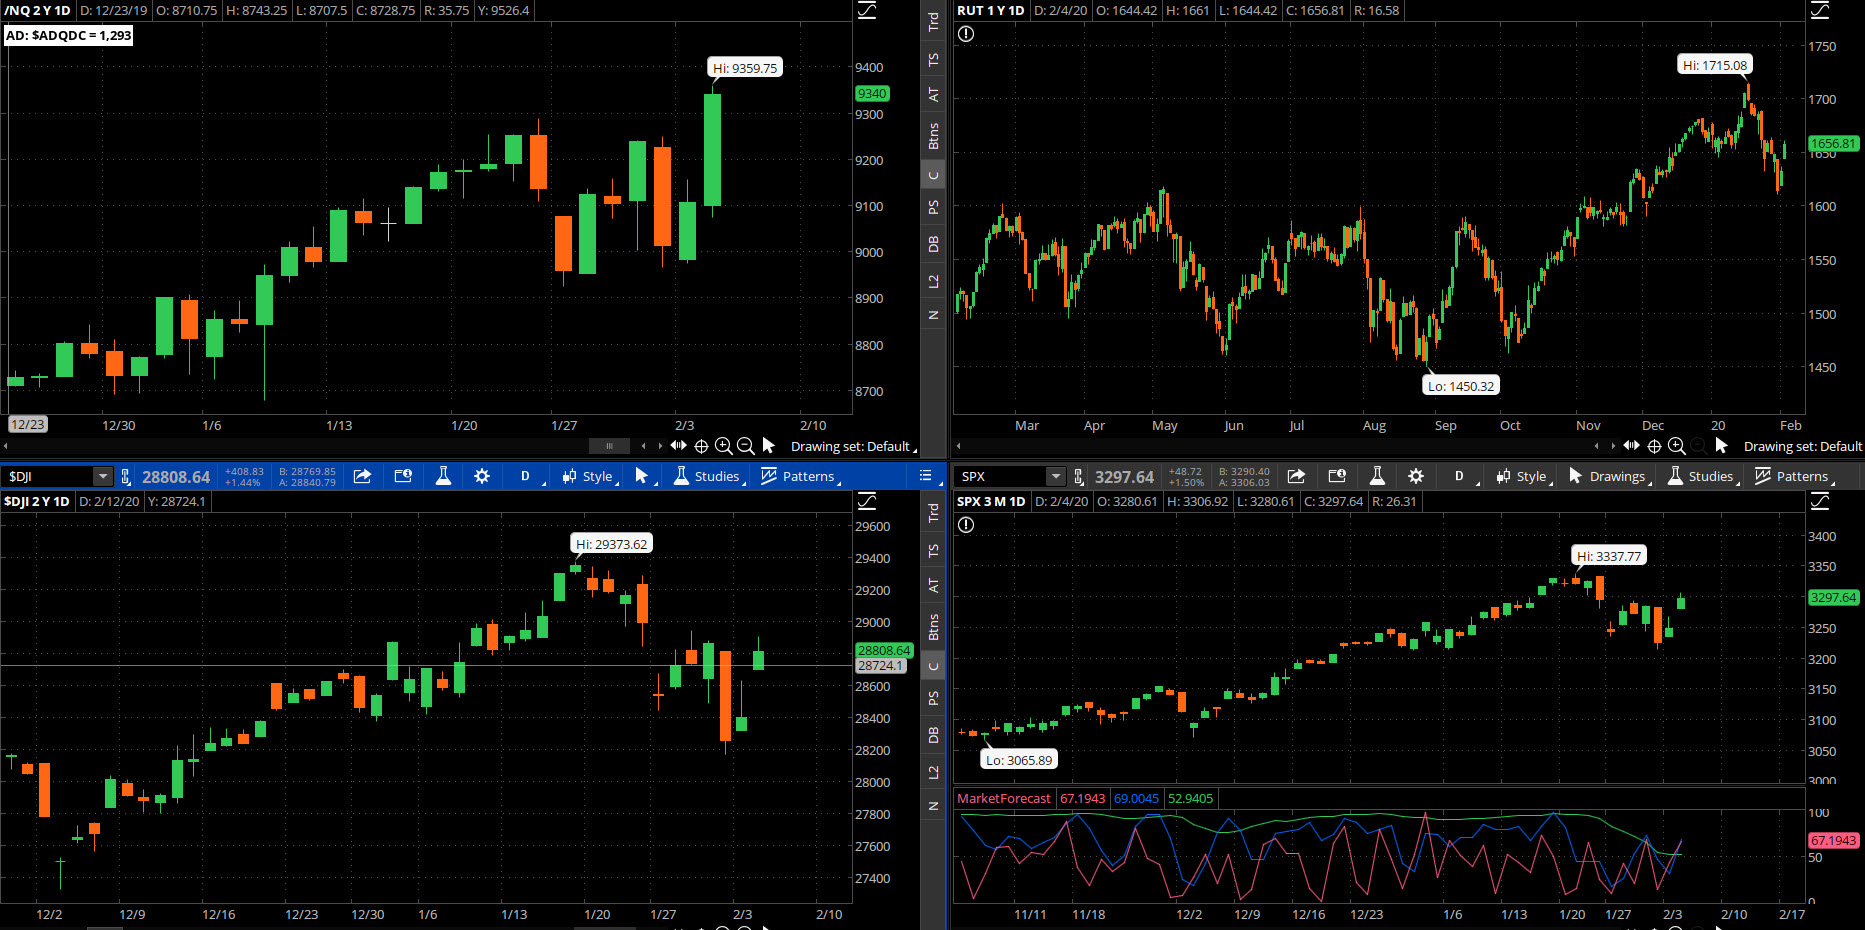Click the Lo: 1450.32 bubble on RUT chart

pos(1461,386)
